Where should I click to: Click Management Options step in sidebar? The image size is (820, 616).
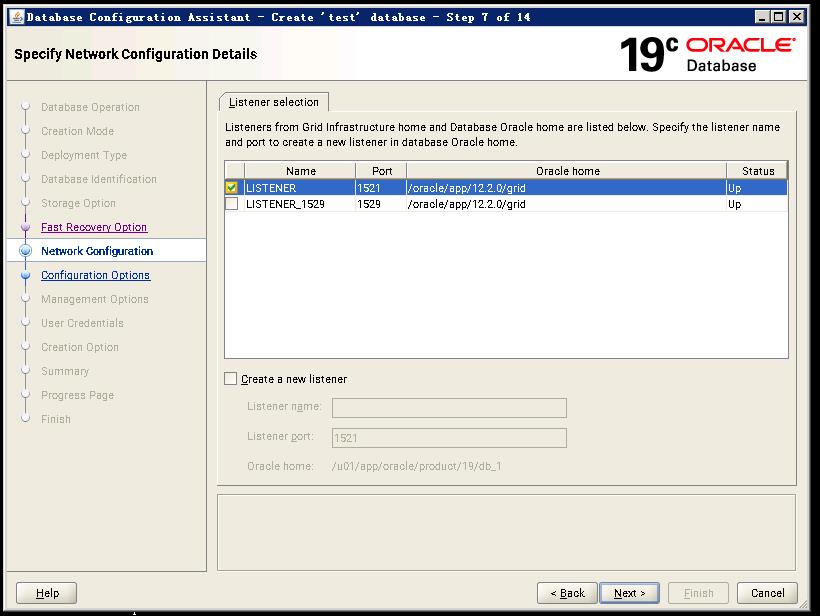(x=95, y=299)
